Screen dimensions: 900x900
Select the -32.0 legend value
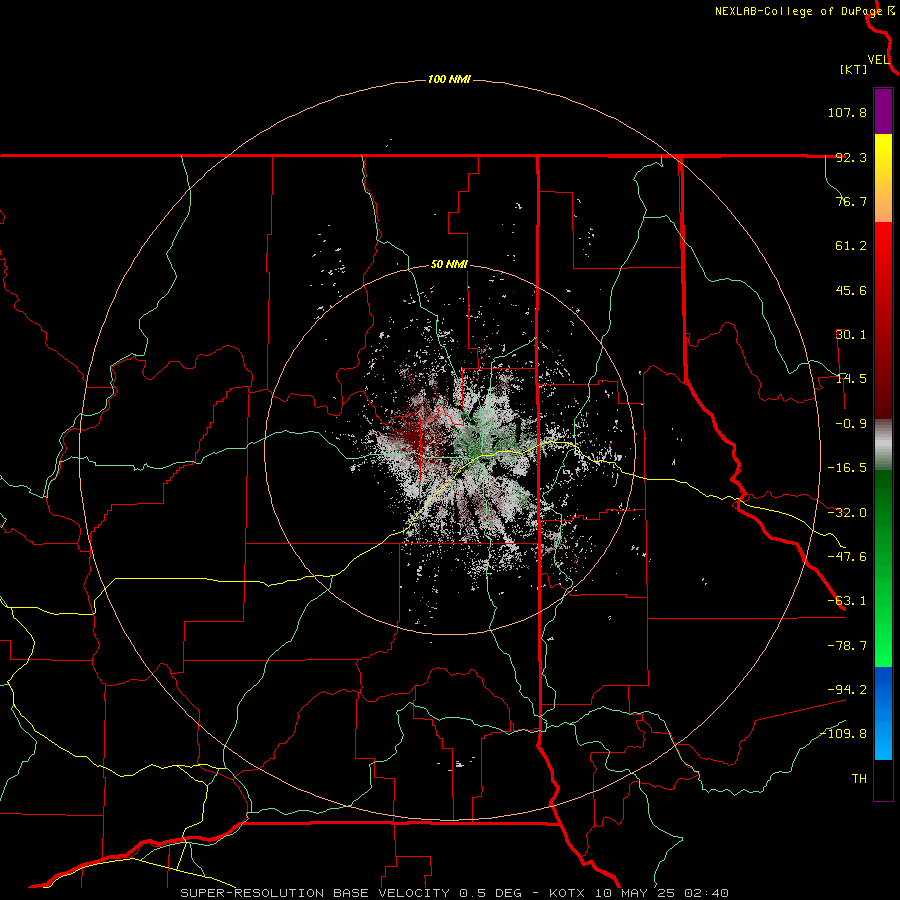(x=847, y=513)
